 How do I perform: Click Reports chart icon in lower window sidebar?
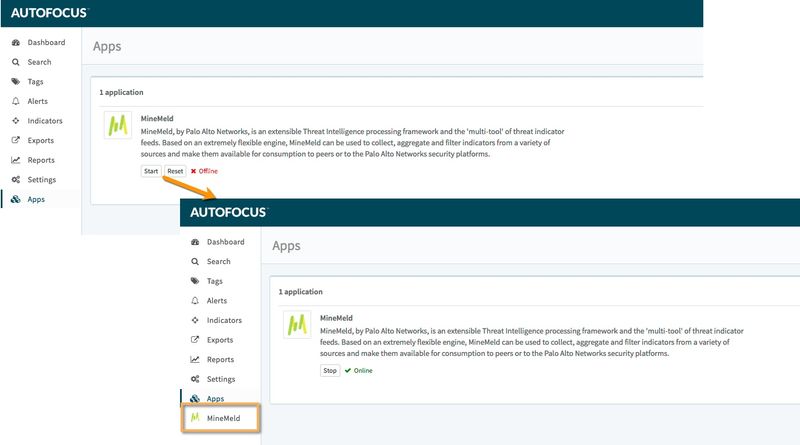pos(195,360)
